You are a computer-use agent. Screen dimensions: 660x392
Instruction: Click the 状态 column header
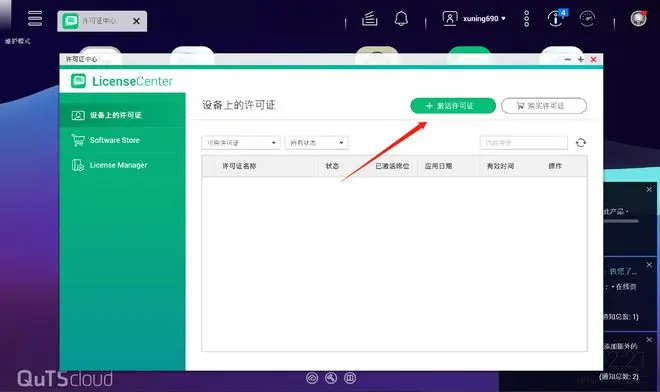tap(332, 166)
